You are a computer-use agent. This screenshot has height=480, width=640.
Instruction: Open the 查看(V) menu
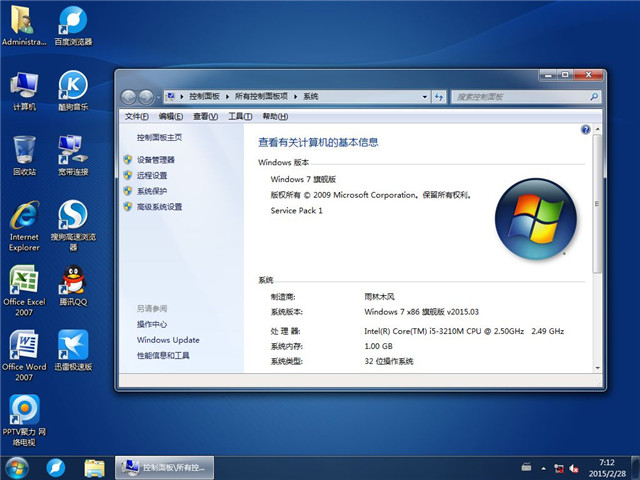pos(205,117)
